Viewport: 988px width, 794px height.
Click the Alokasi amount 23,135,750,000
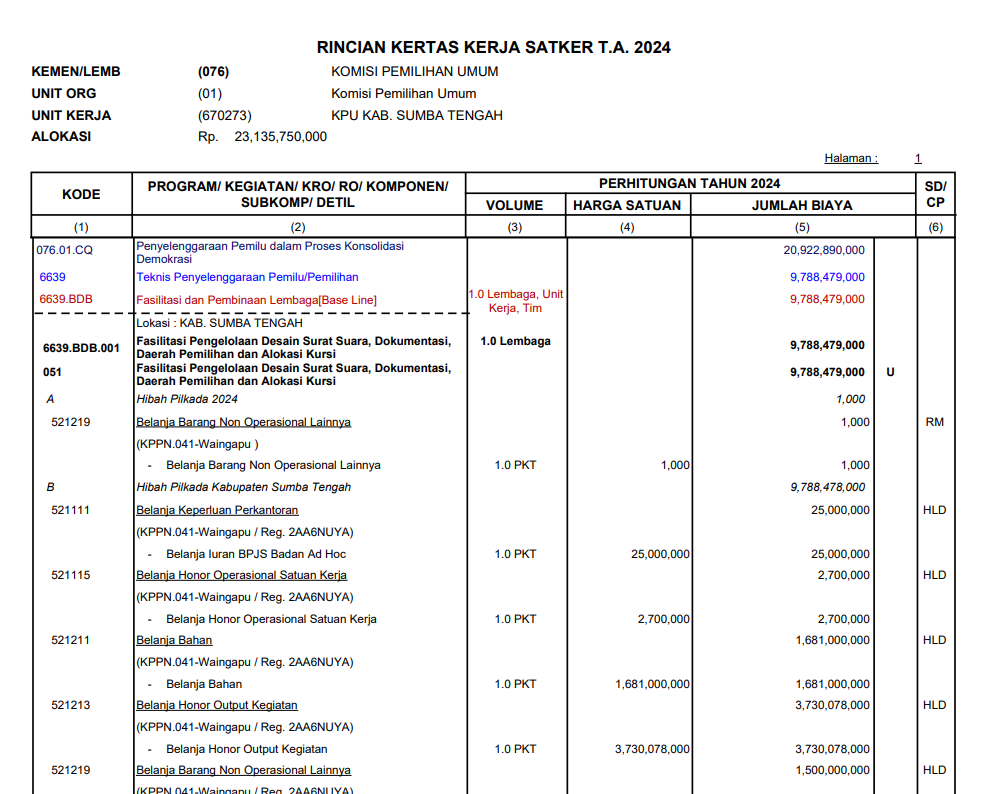pos(280,137)
